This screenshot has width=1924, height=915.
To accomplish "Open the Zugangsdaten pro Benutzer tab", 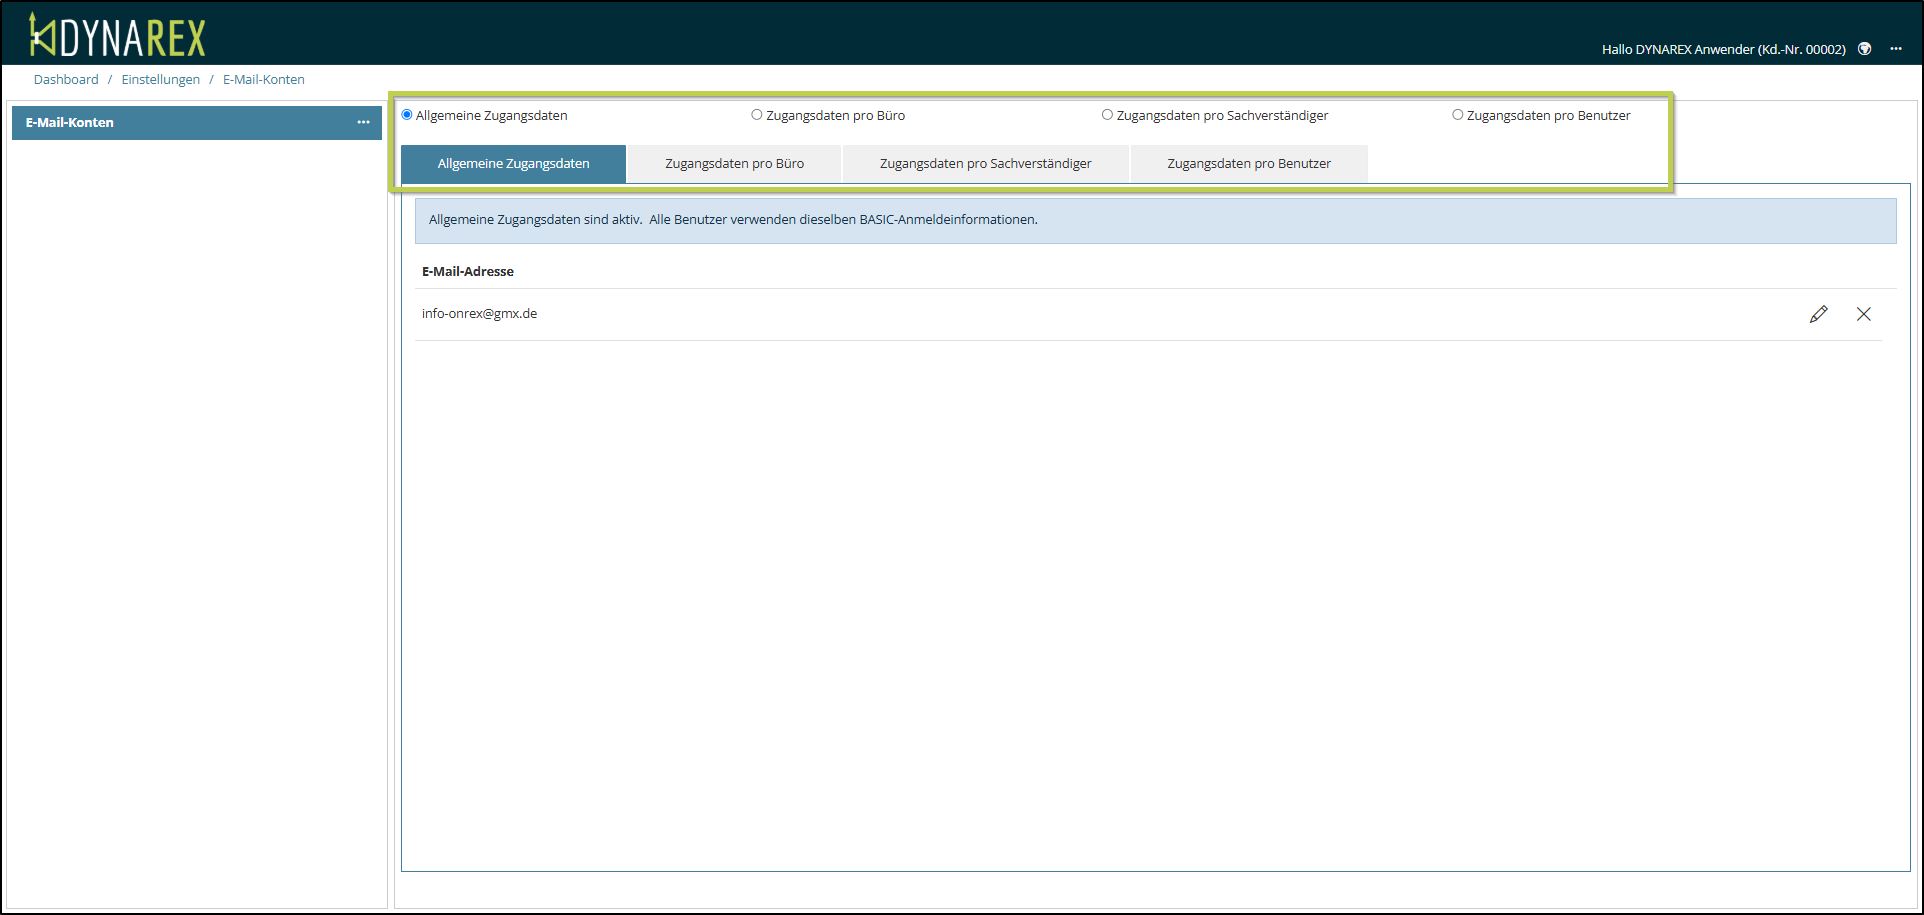I will [x=1248, y=164].
